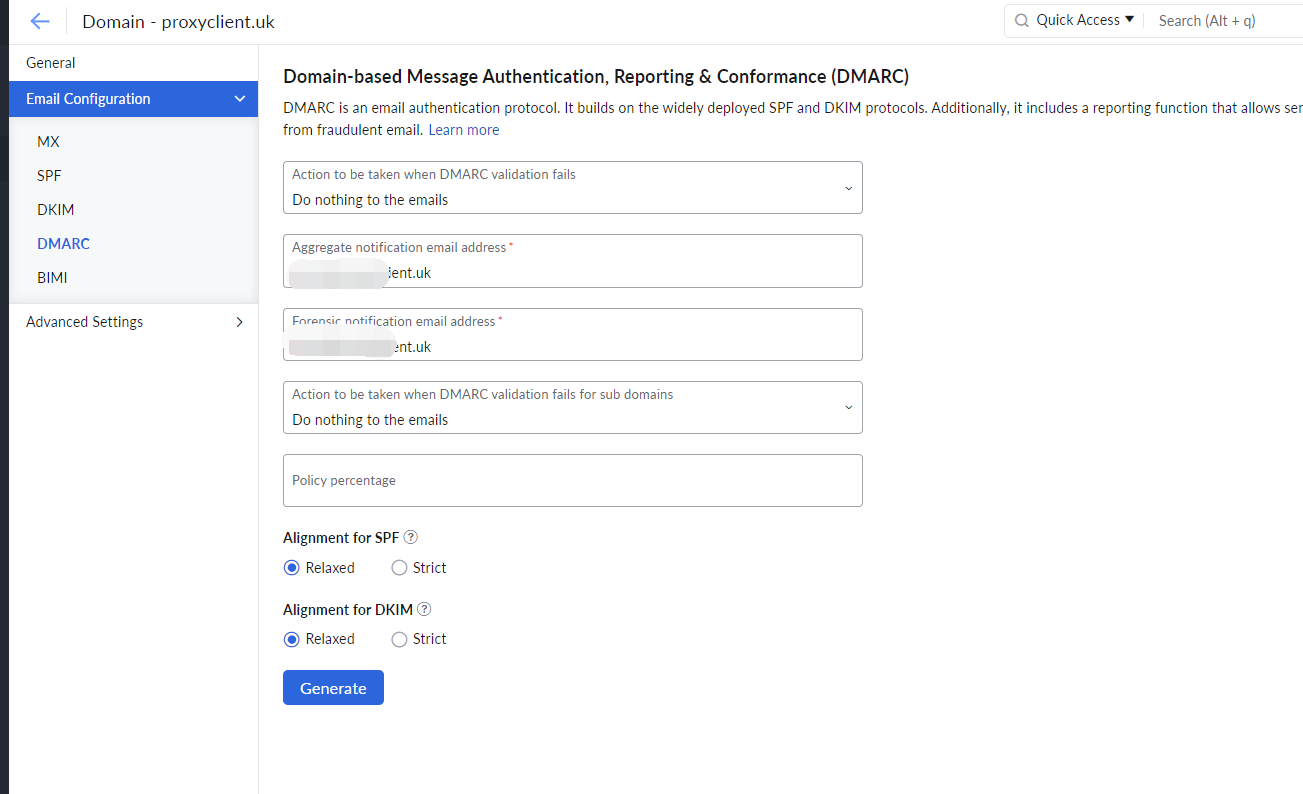Click the DMARC section heading text
This screenshot has width=1303, height=794.
[596, 76]
